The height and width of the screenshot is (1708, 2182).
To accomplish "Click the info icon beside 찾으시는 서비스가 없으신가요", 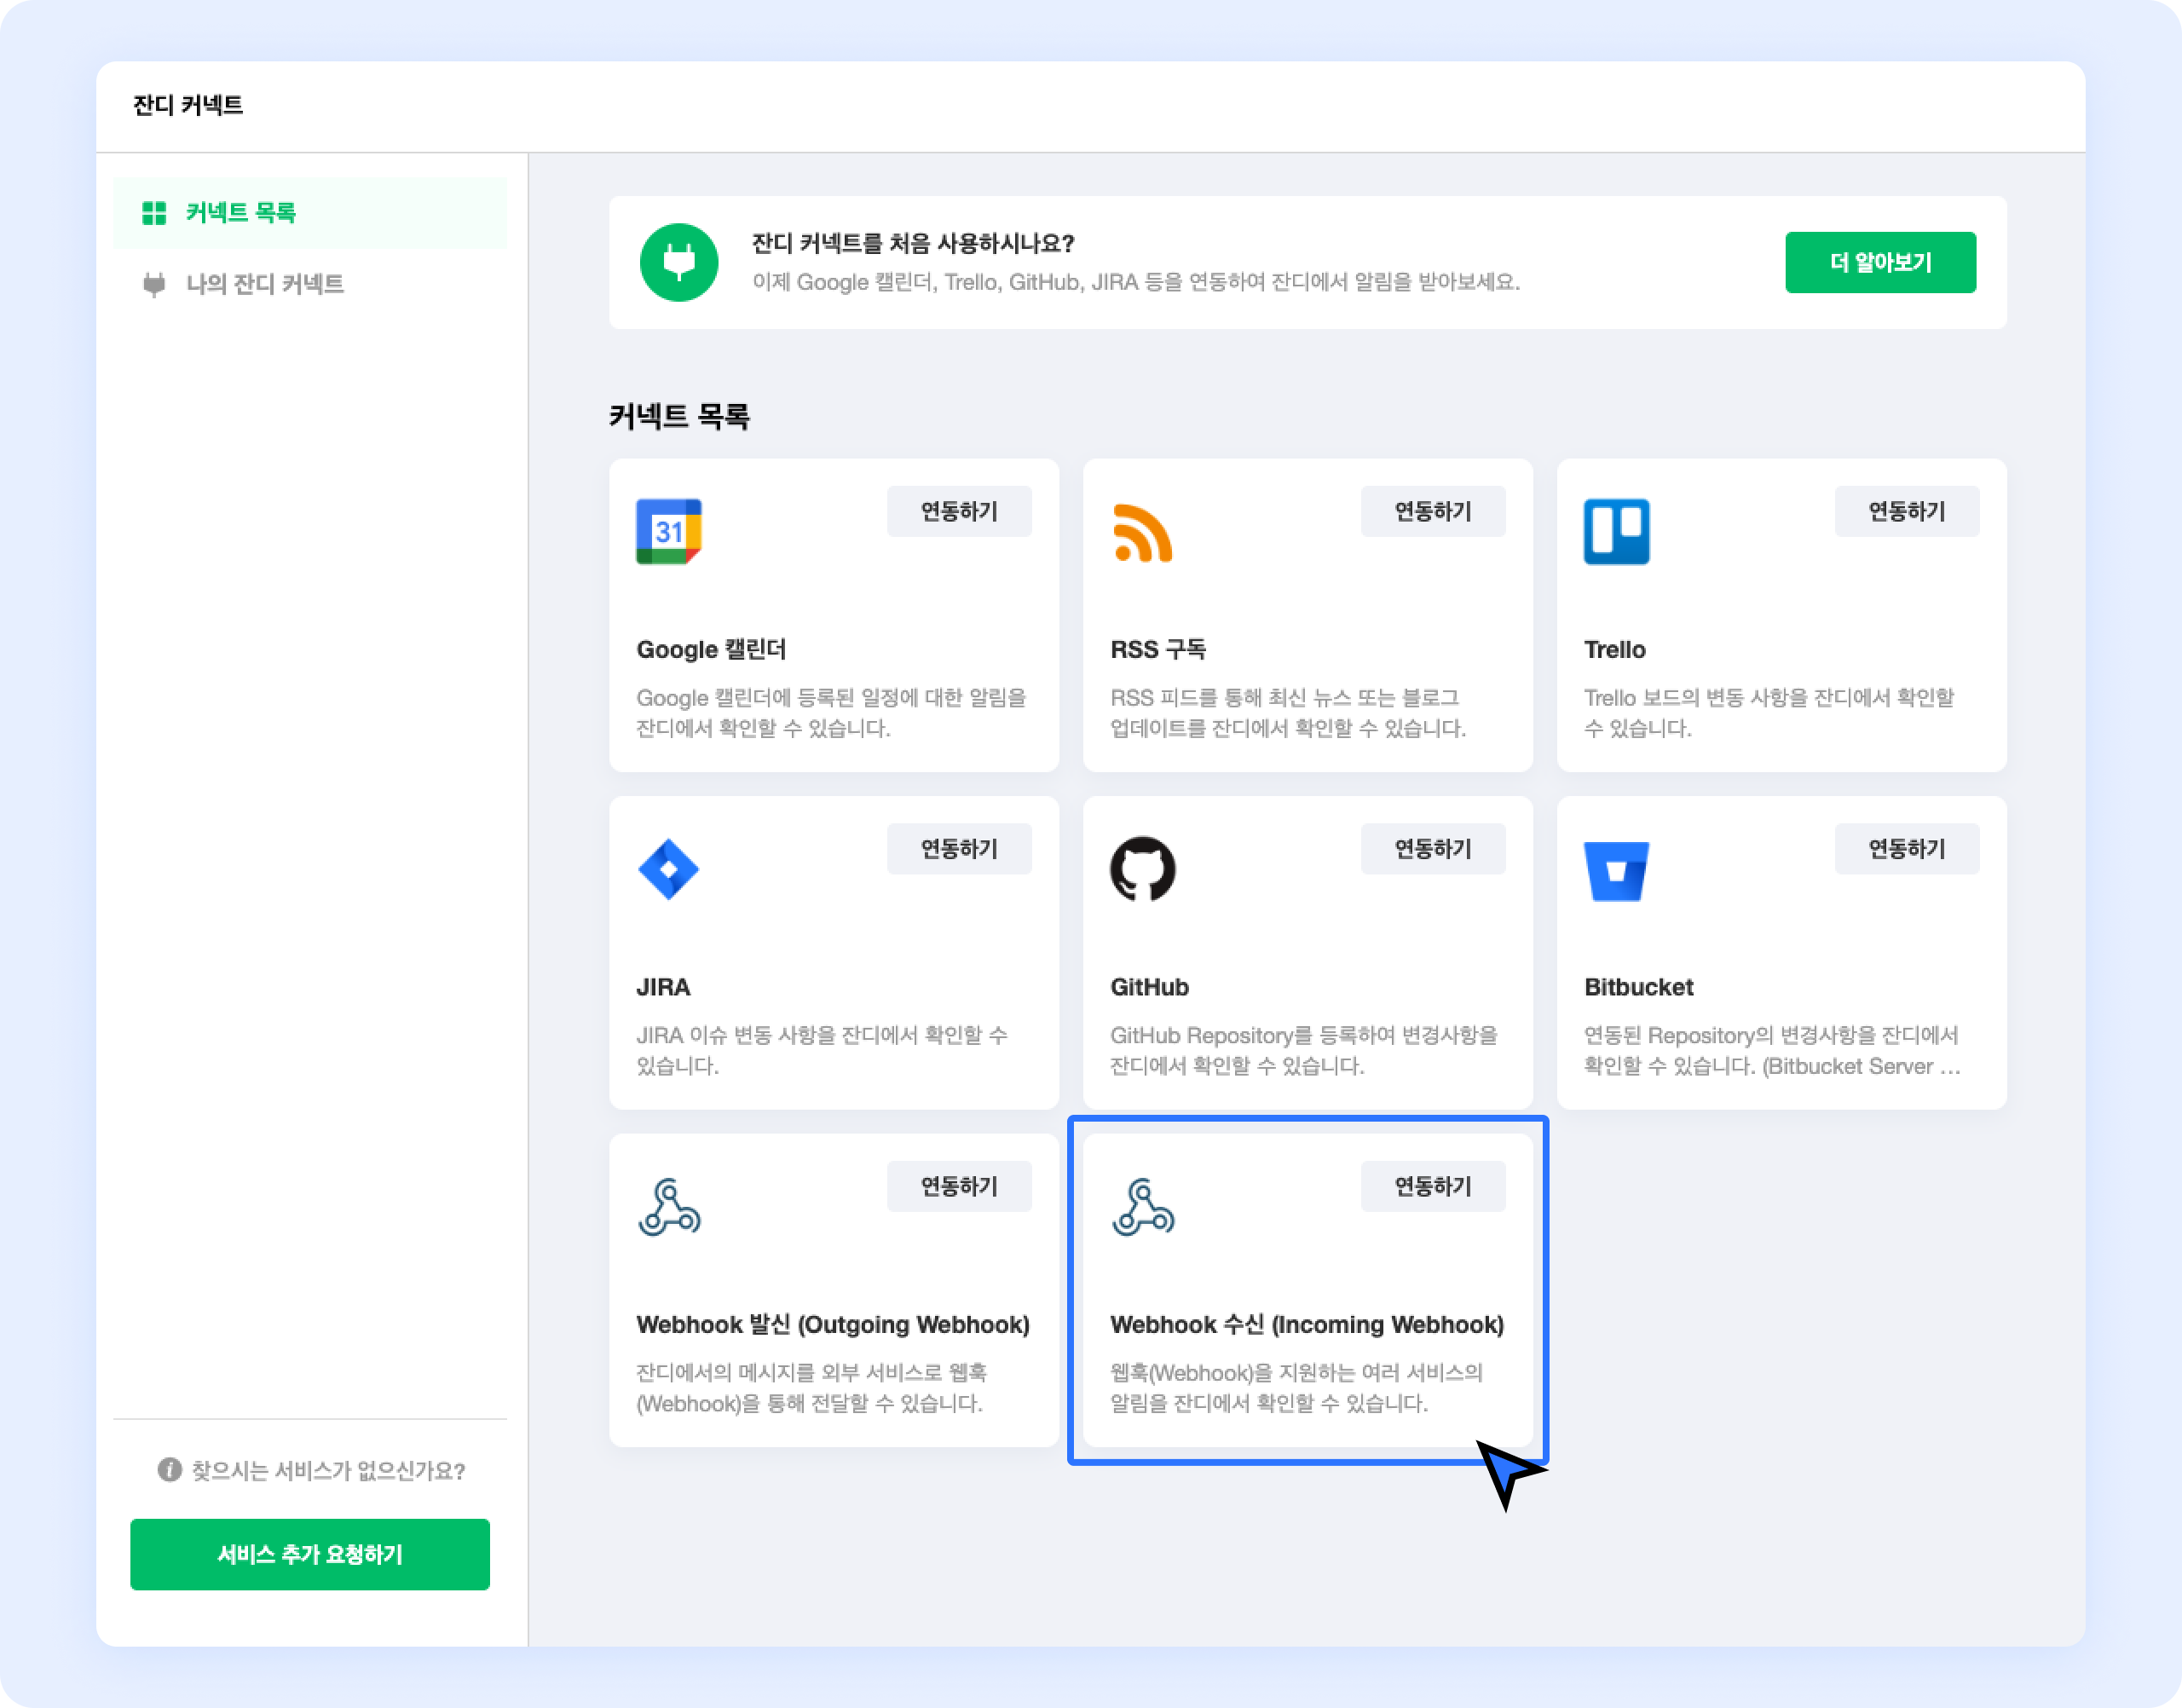I will 169,1470.
